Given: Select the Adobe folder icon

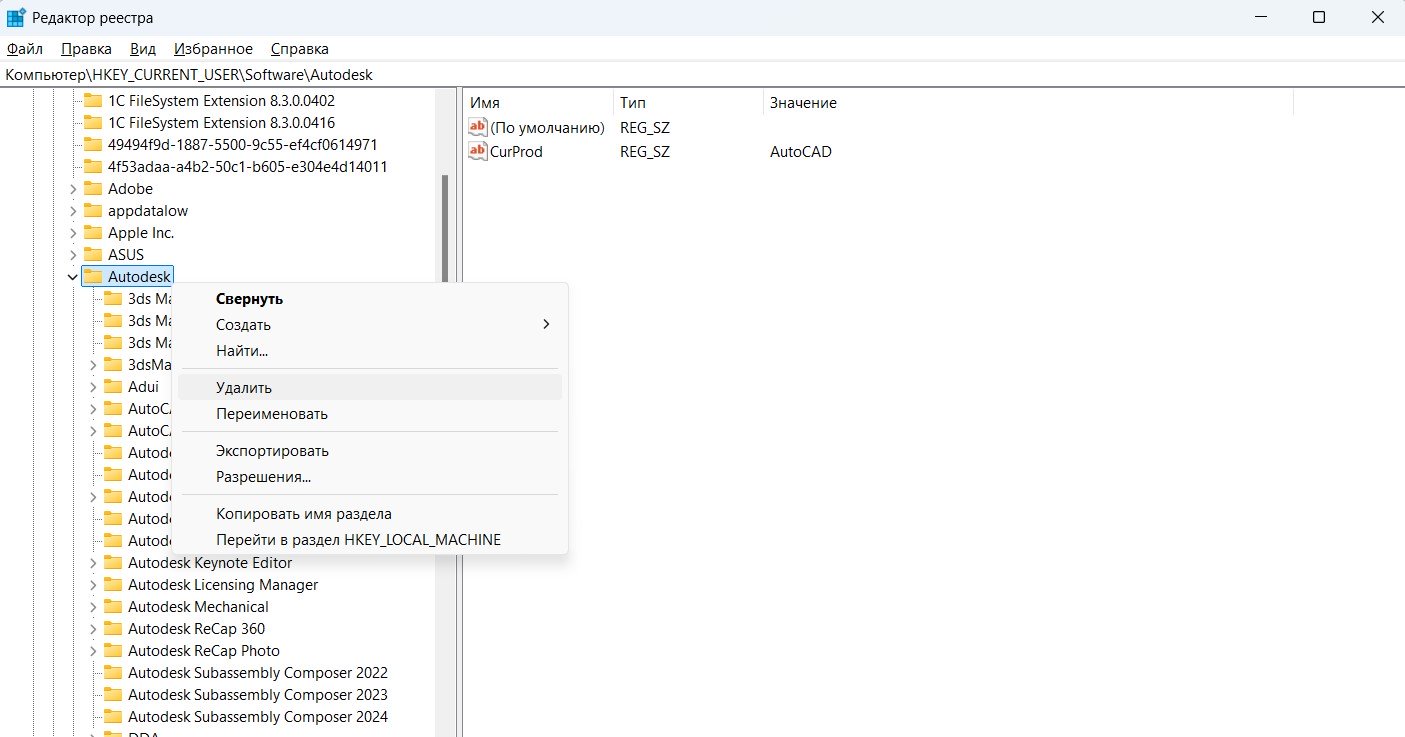Looking at the screenshot, I should tap(93, 189).
